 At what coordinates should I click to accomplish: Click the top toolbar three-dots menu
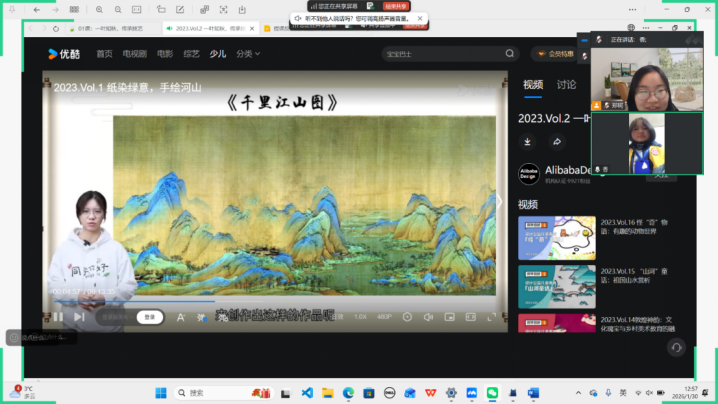tap(632, 10)
